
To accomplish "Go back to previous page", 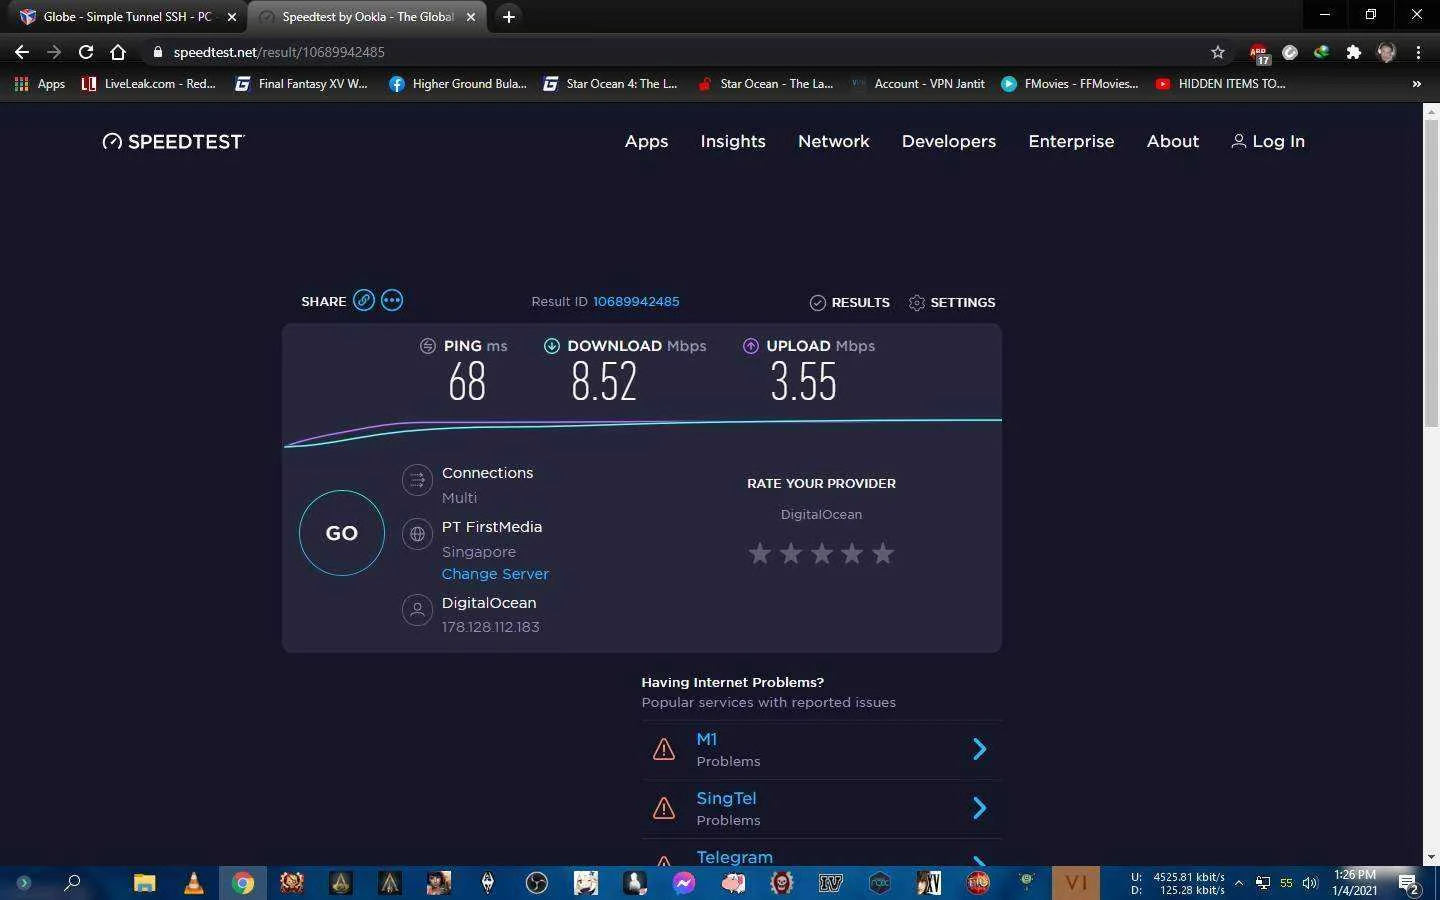I will (22, 52).
